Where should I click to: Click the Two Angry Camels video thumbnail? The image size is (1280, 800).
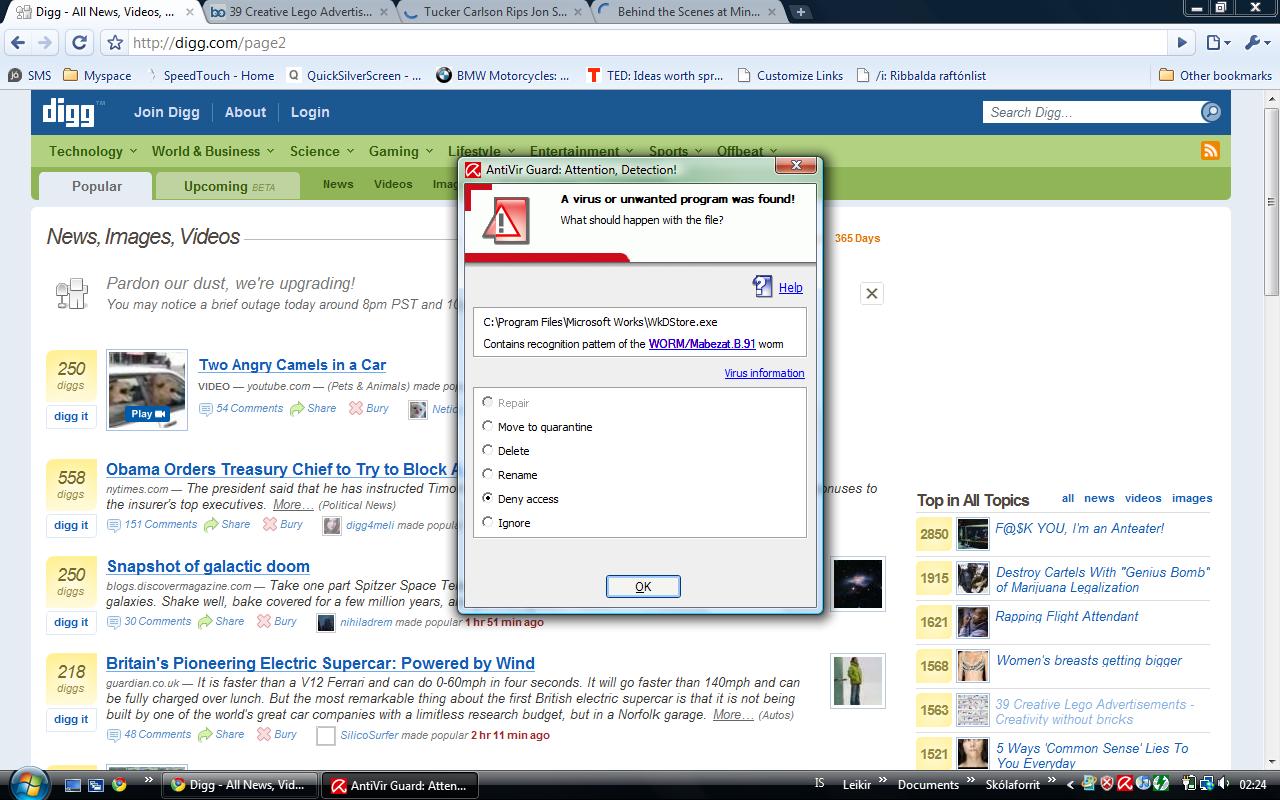(x=147, y=389)
